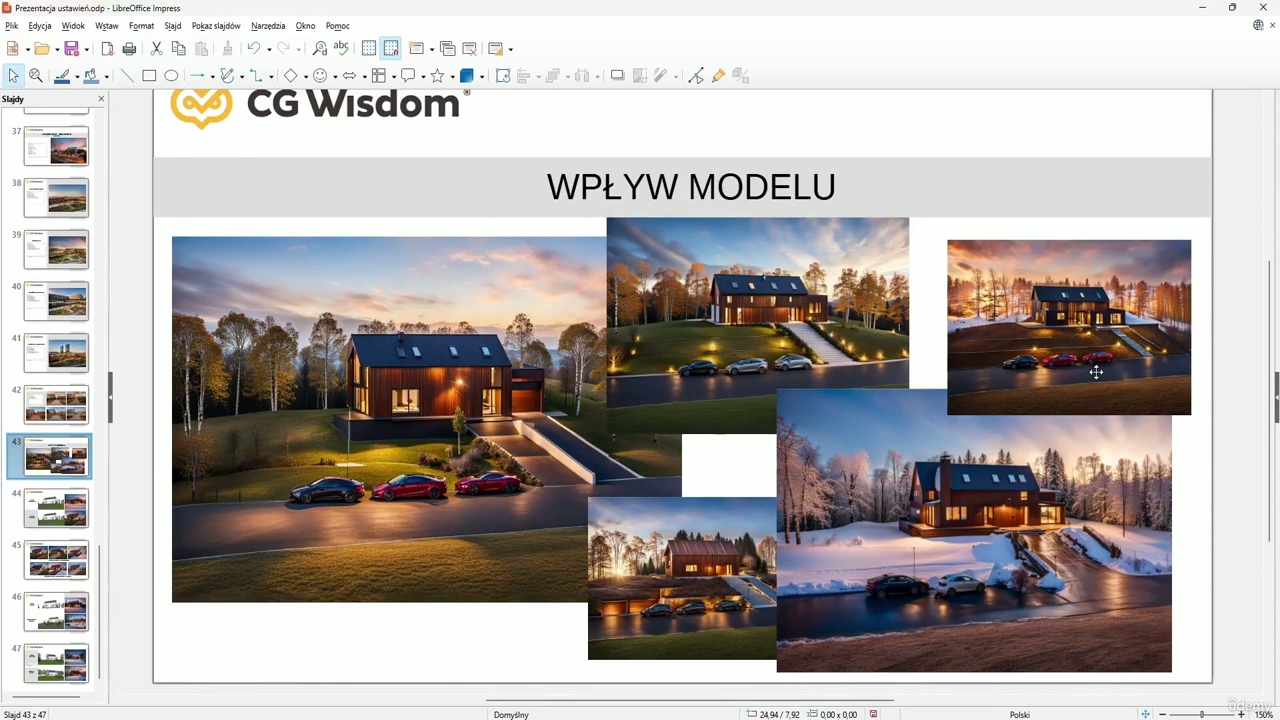Screen dimensions: 1280x720
Task: Click the Cut scissors icon
Action: [156, 49]
